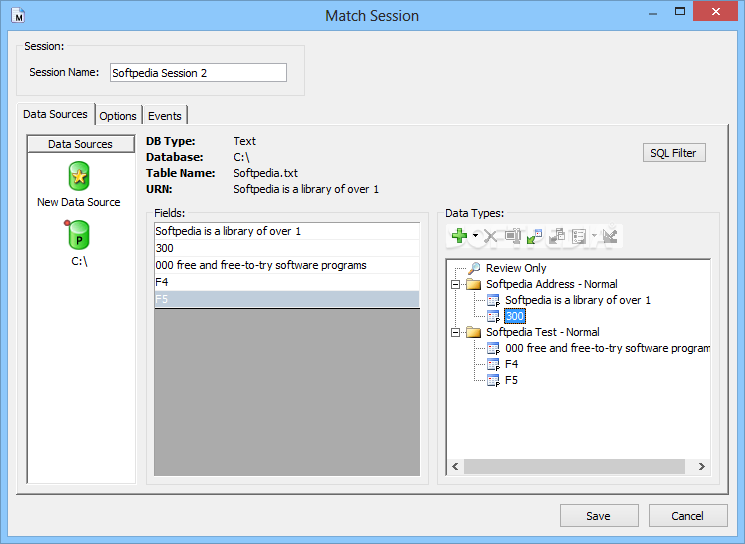Open the dropdown arrow beside the properties list icon
This screenshot has height=544, width=745.
[x=594, y=236]
